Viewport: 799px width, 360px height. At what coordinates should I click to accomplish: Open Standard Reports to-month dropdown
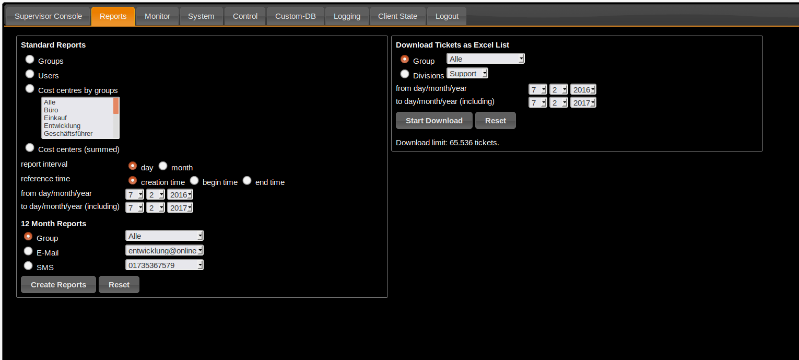(155, 208)
